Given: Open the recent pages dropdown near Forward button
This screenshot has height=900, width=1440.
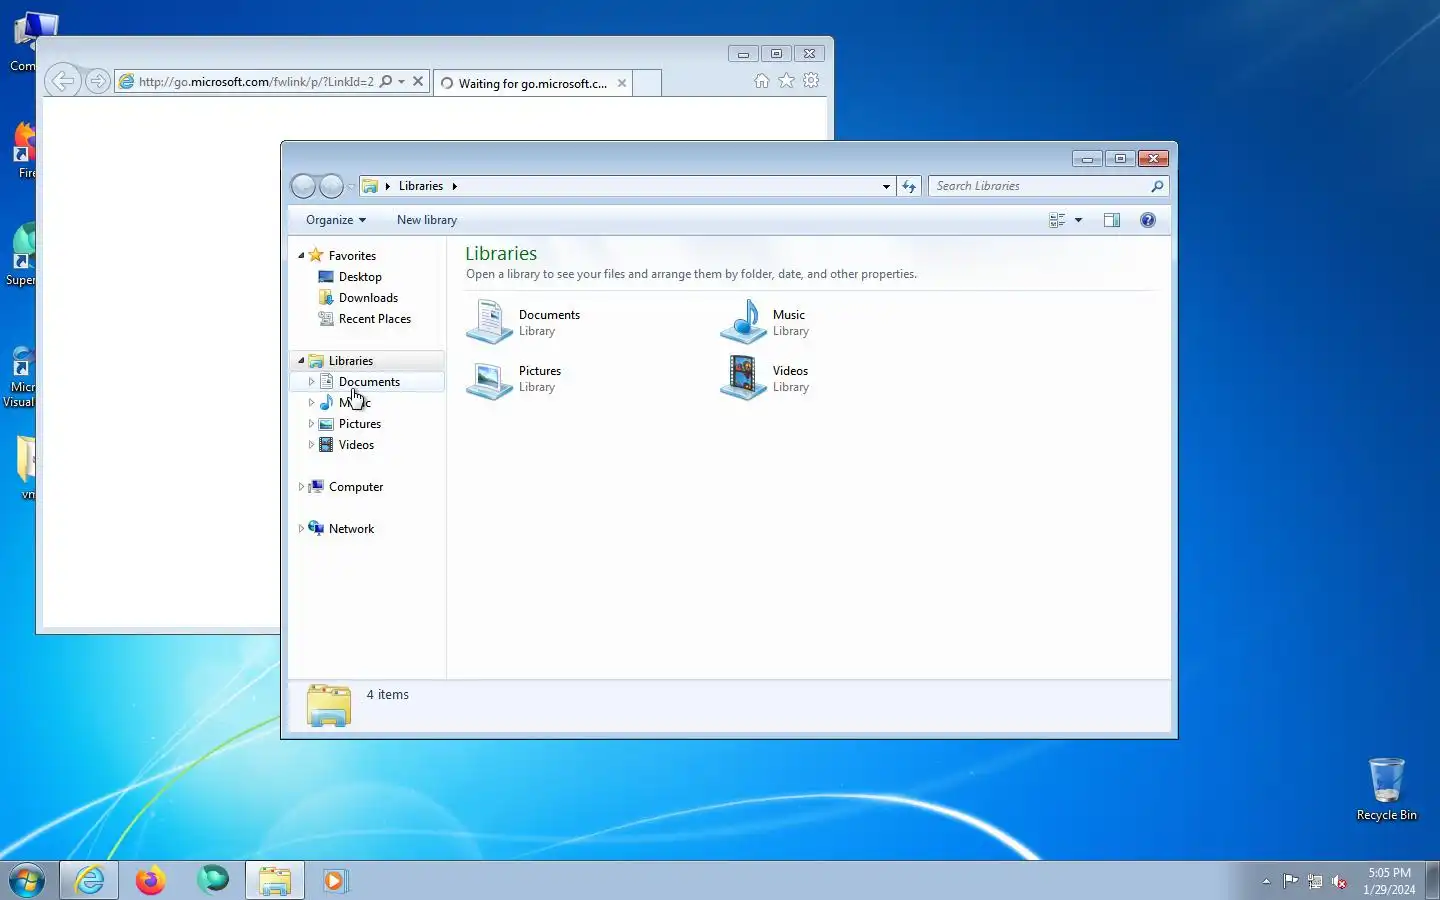Looking at the screenshot, I should pyautogui.click(x=351, y=187).
